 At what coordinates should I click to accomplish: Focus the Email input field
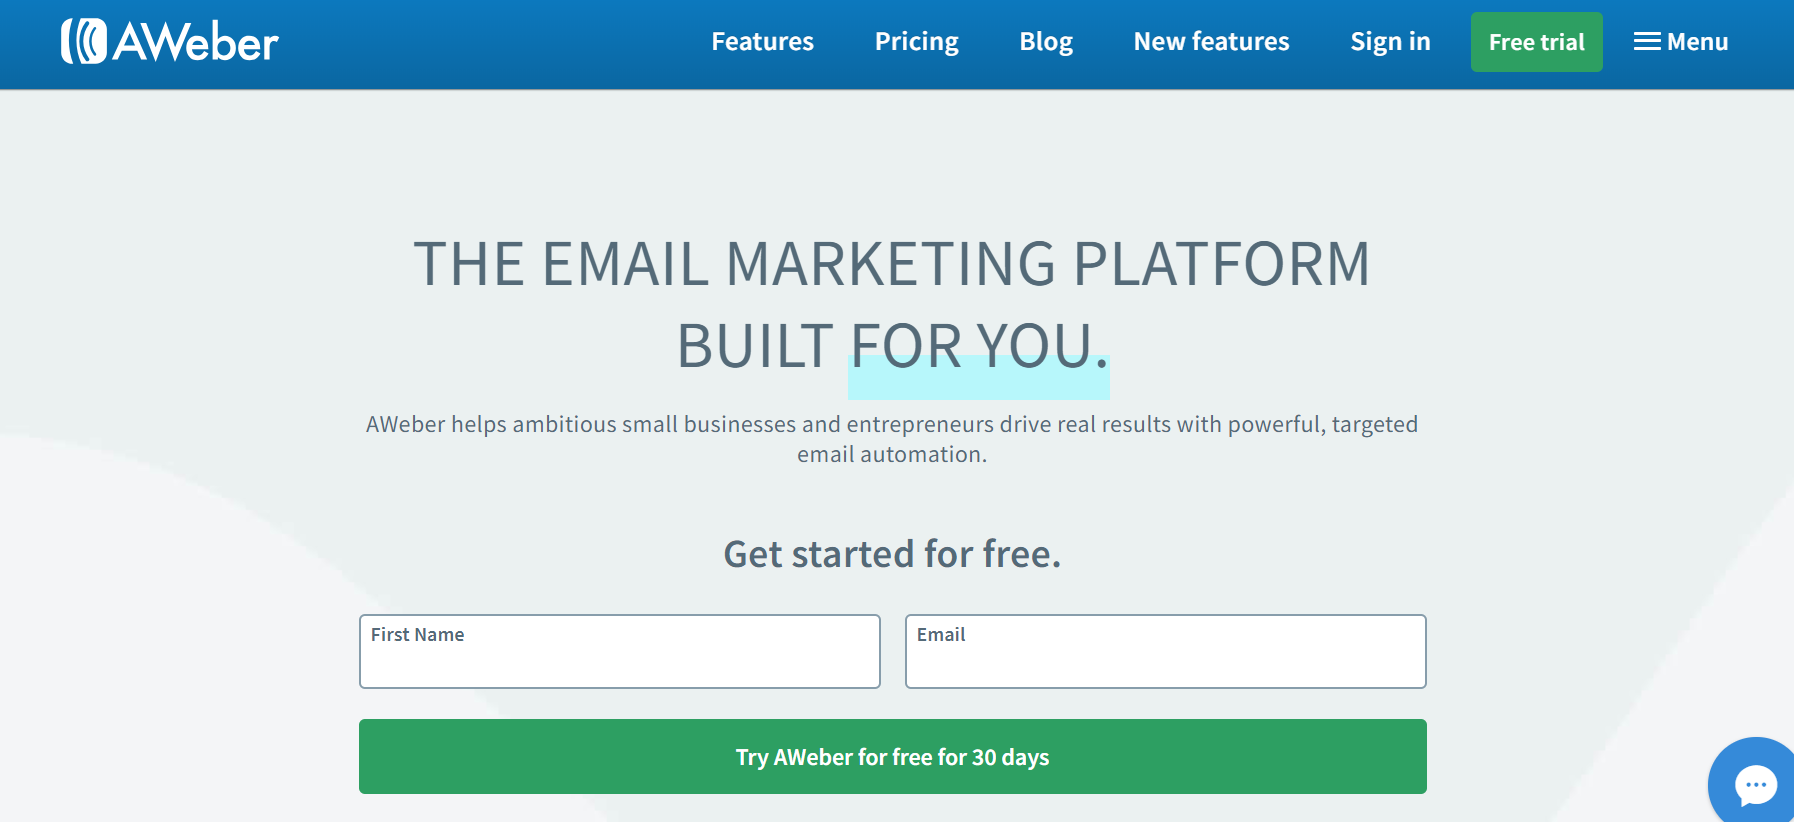pyautogui.click(x=1166, y=651)
